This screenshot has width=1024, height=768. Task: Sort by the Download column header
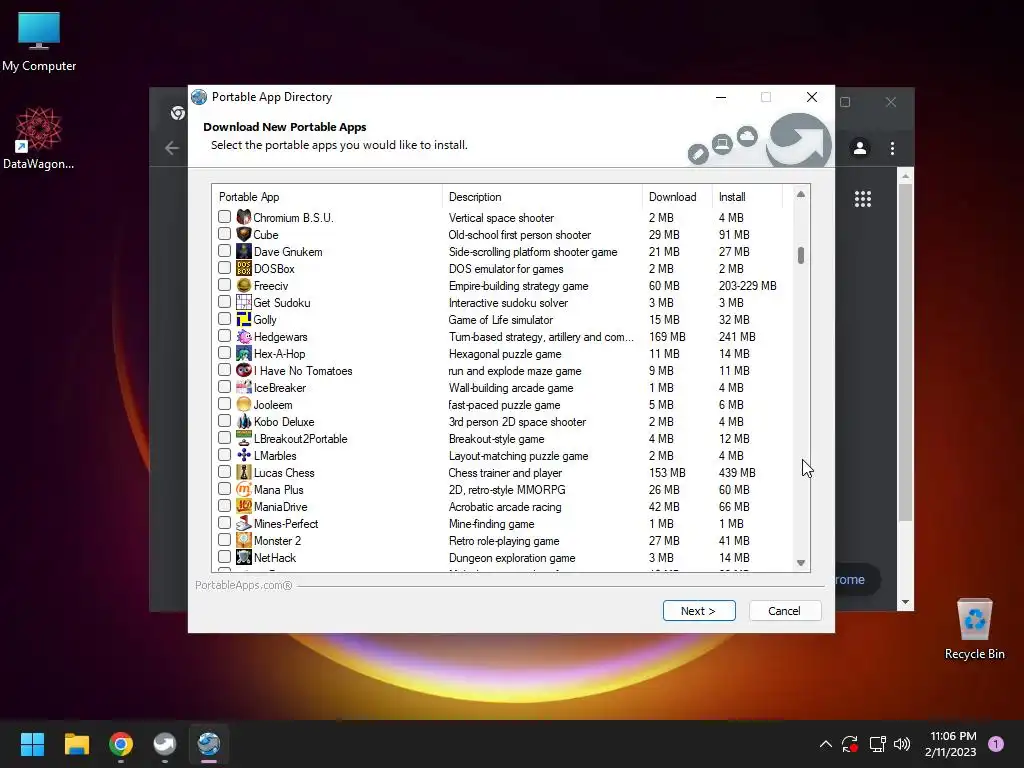(677, 197)
